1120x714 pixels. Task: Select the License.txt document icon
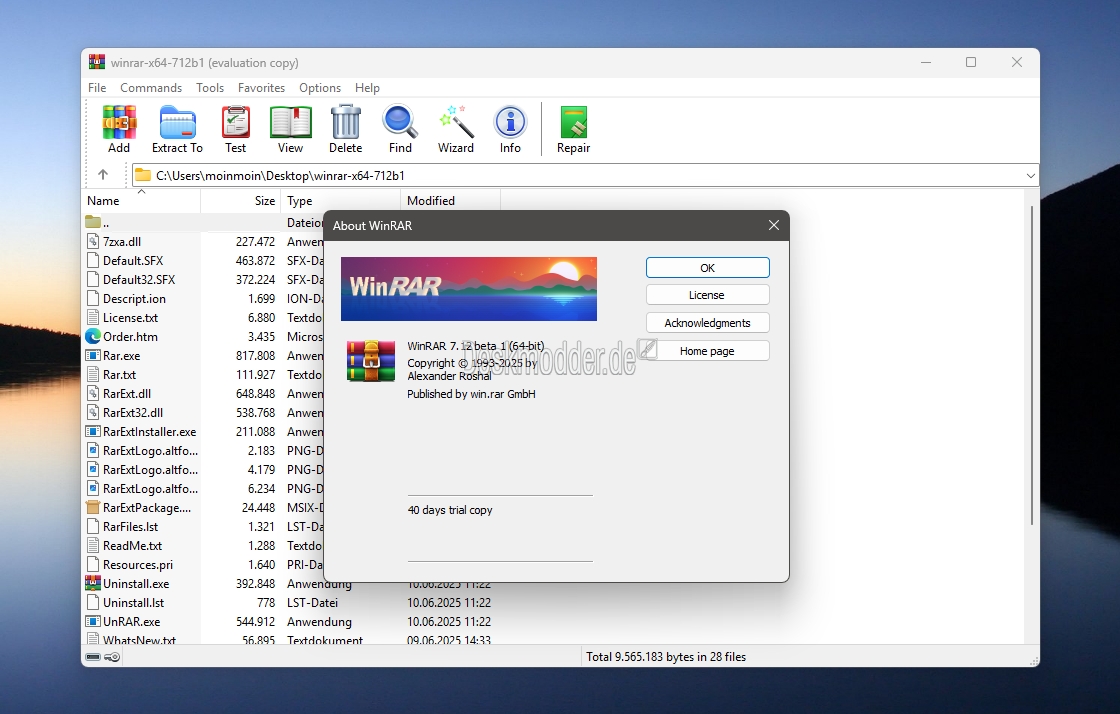click(x=93, y=318)
